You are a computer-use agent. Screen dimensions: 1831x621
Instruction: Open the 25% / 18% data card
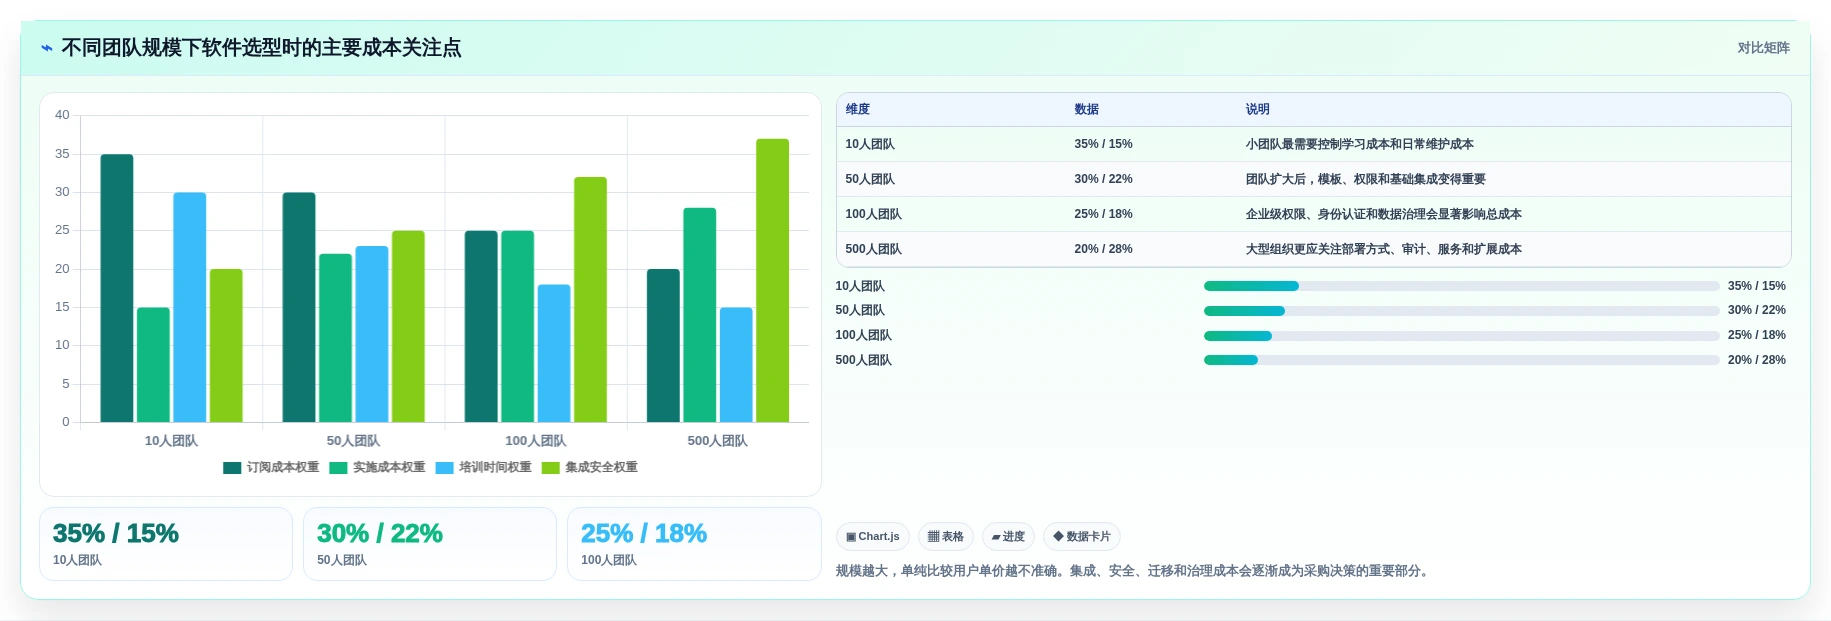click(694, 544)
